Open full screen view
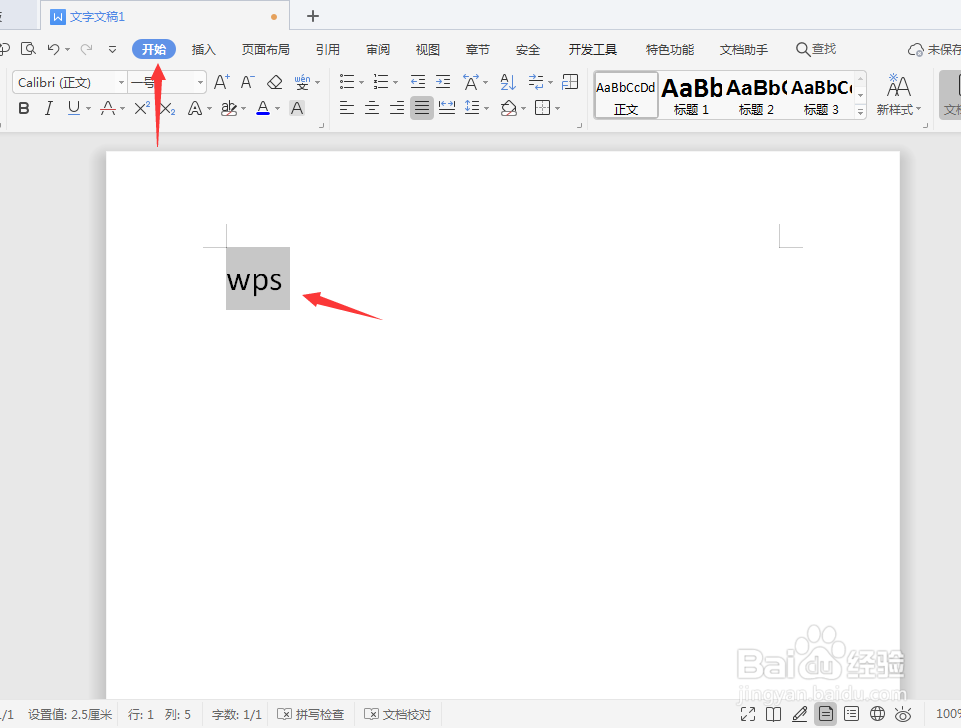 748,714
